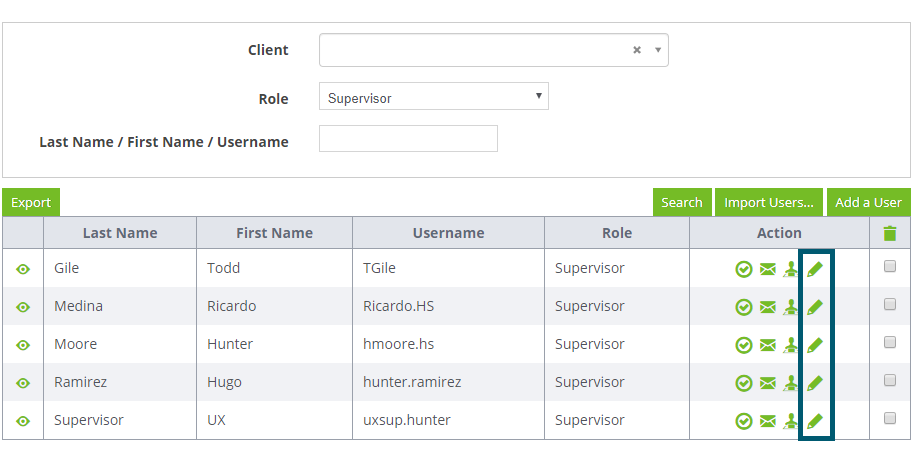Click the checkmark icon for uxsup.hunter
Image resolution: width=919 pixels, height=451 pixels.
pos(744,421)
